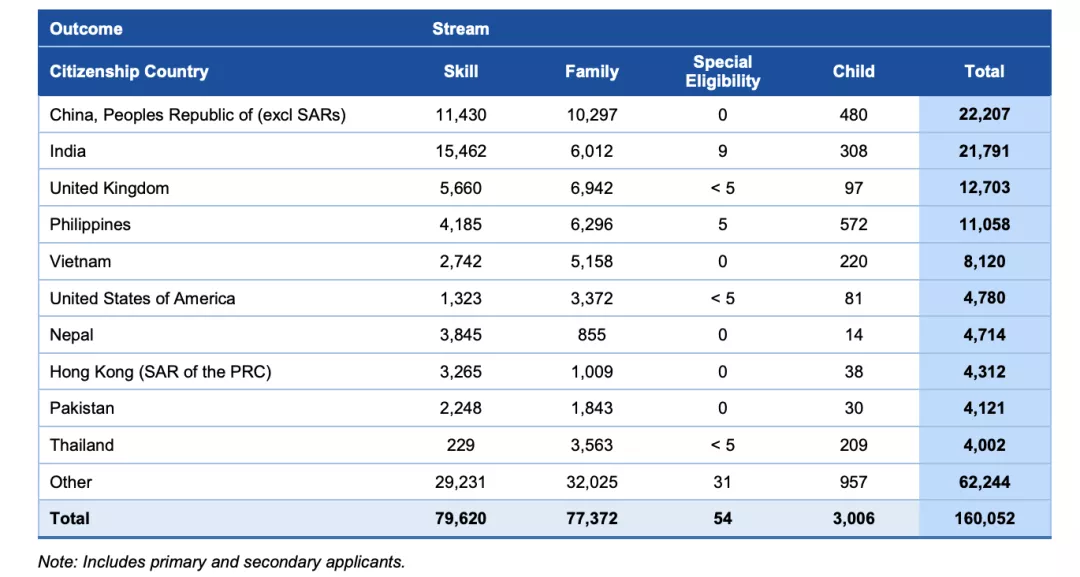Viewport: 1080px width, 577px height.
Task: Select the Special Eligibility column header
Action: point(722,71)
